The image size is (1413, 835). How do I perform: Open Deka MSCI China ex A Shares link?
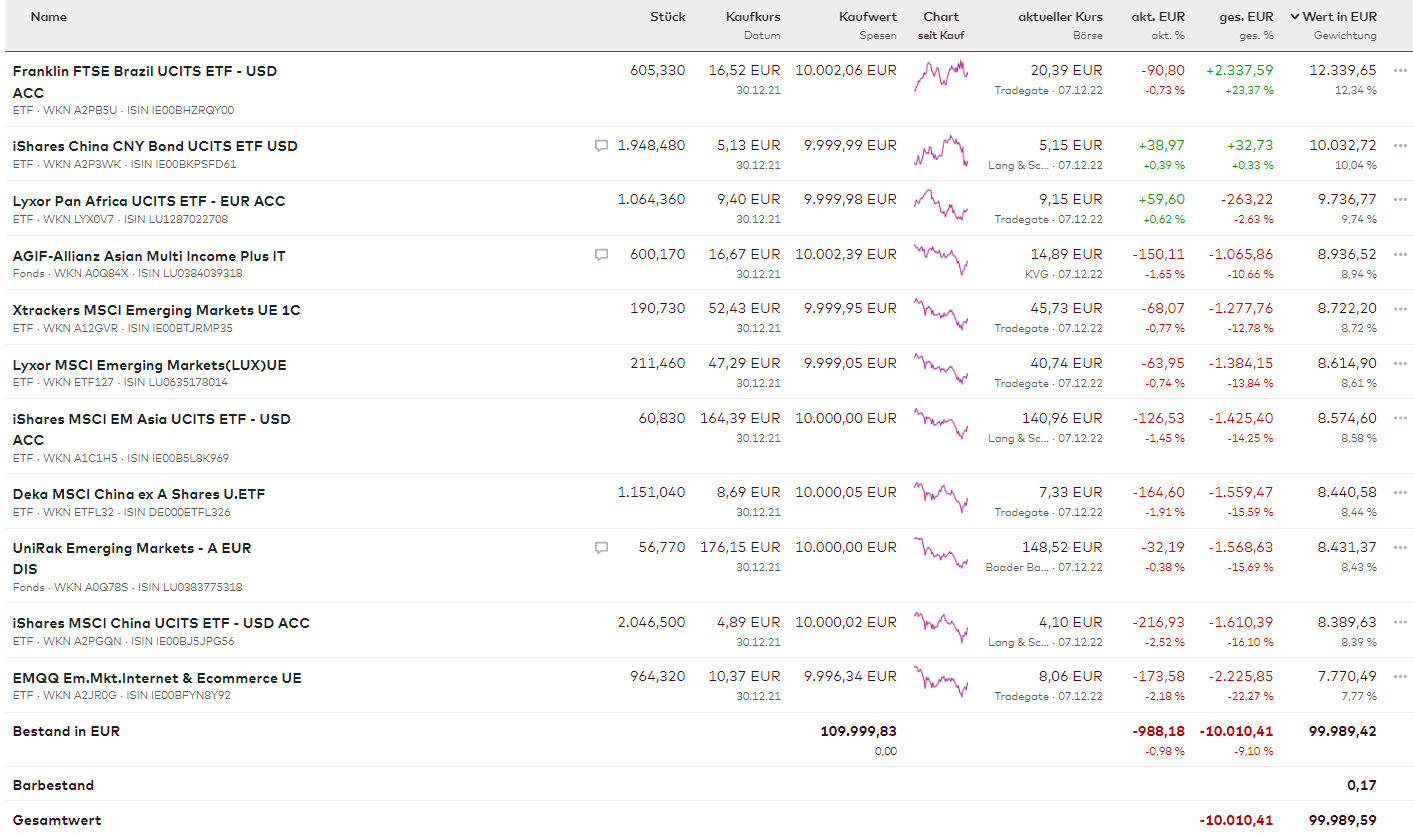(139, 494)
